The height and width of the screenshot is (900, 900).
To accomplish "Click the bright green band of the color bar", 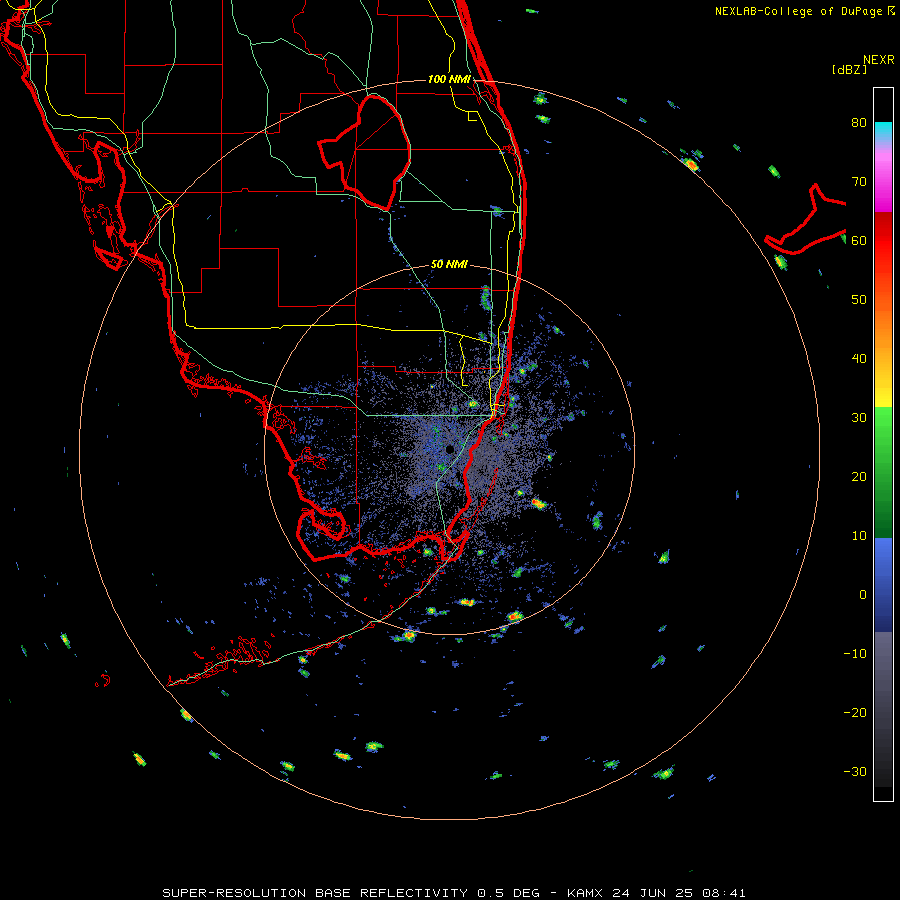I will (883, 425).
